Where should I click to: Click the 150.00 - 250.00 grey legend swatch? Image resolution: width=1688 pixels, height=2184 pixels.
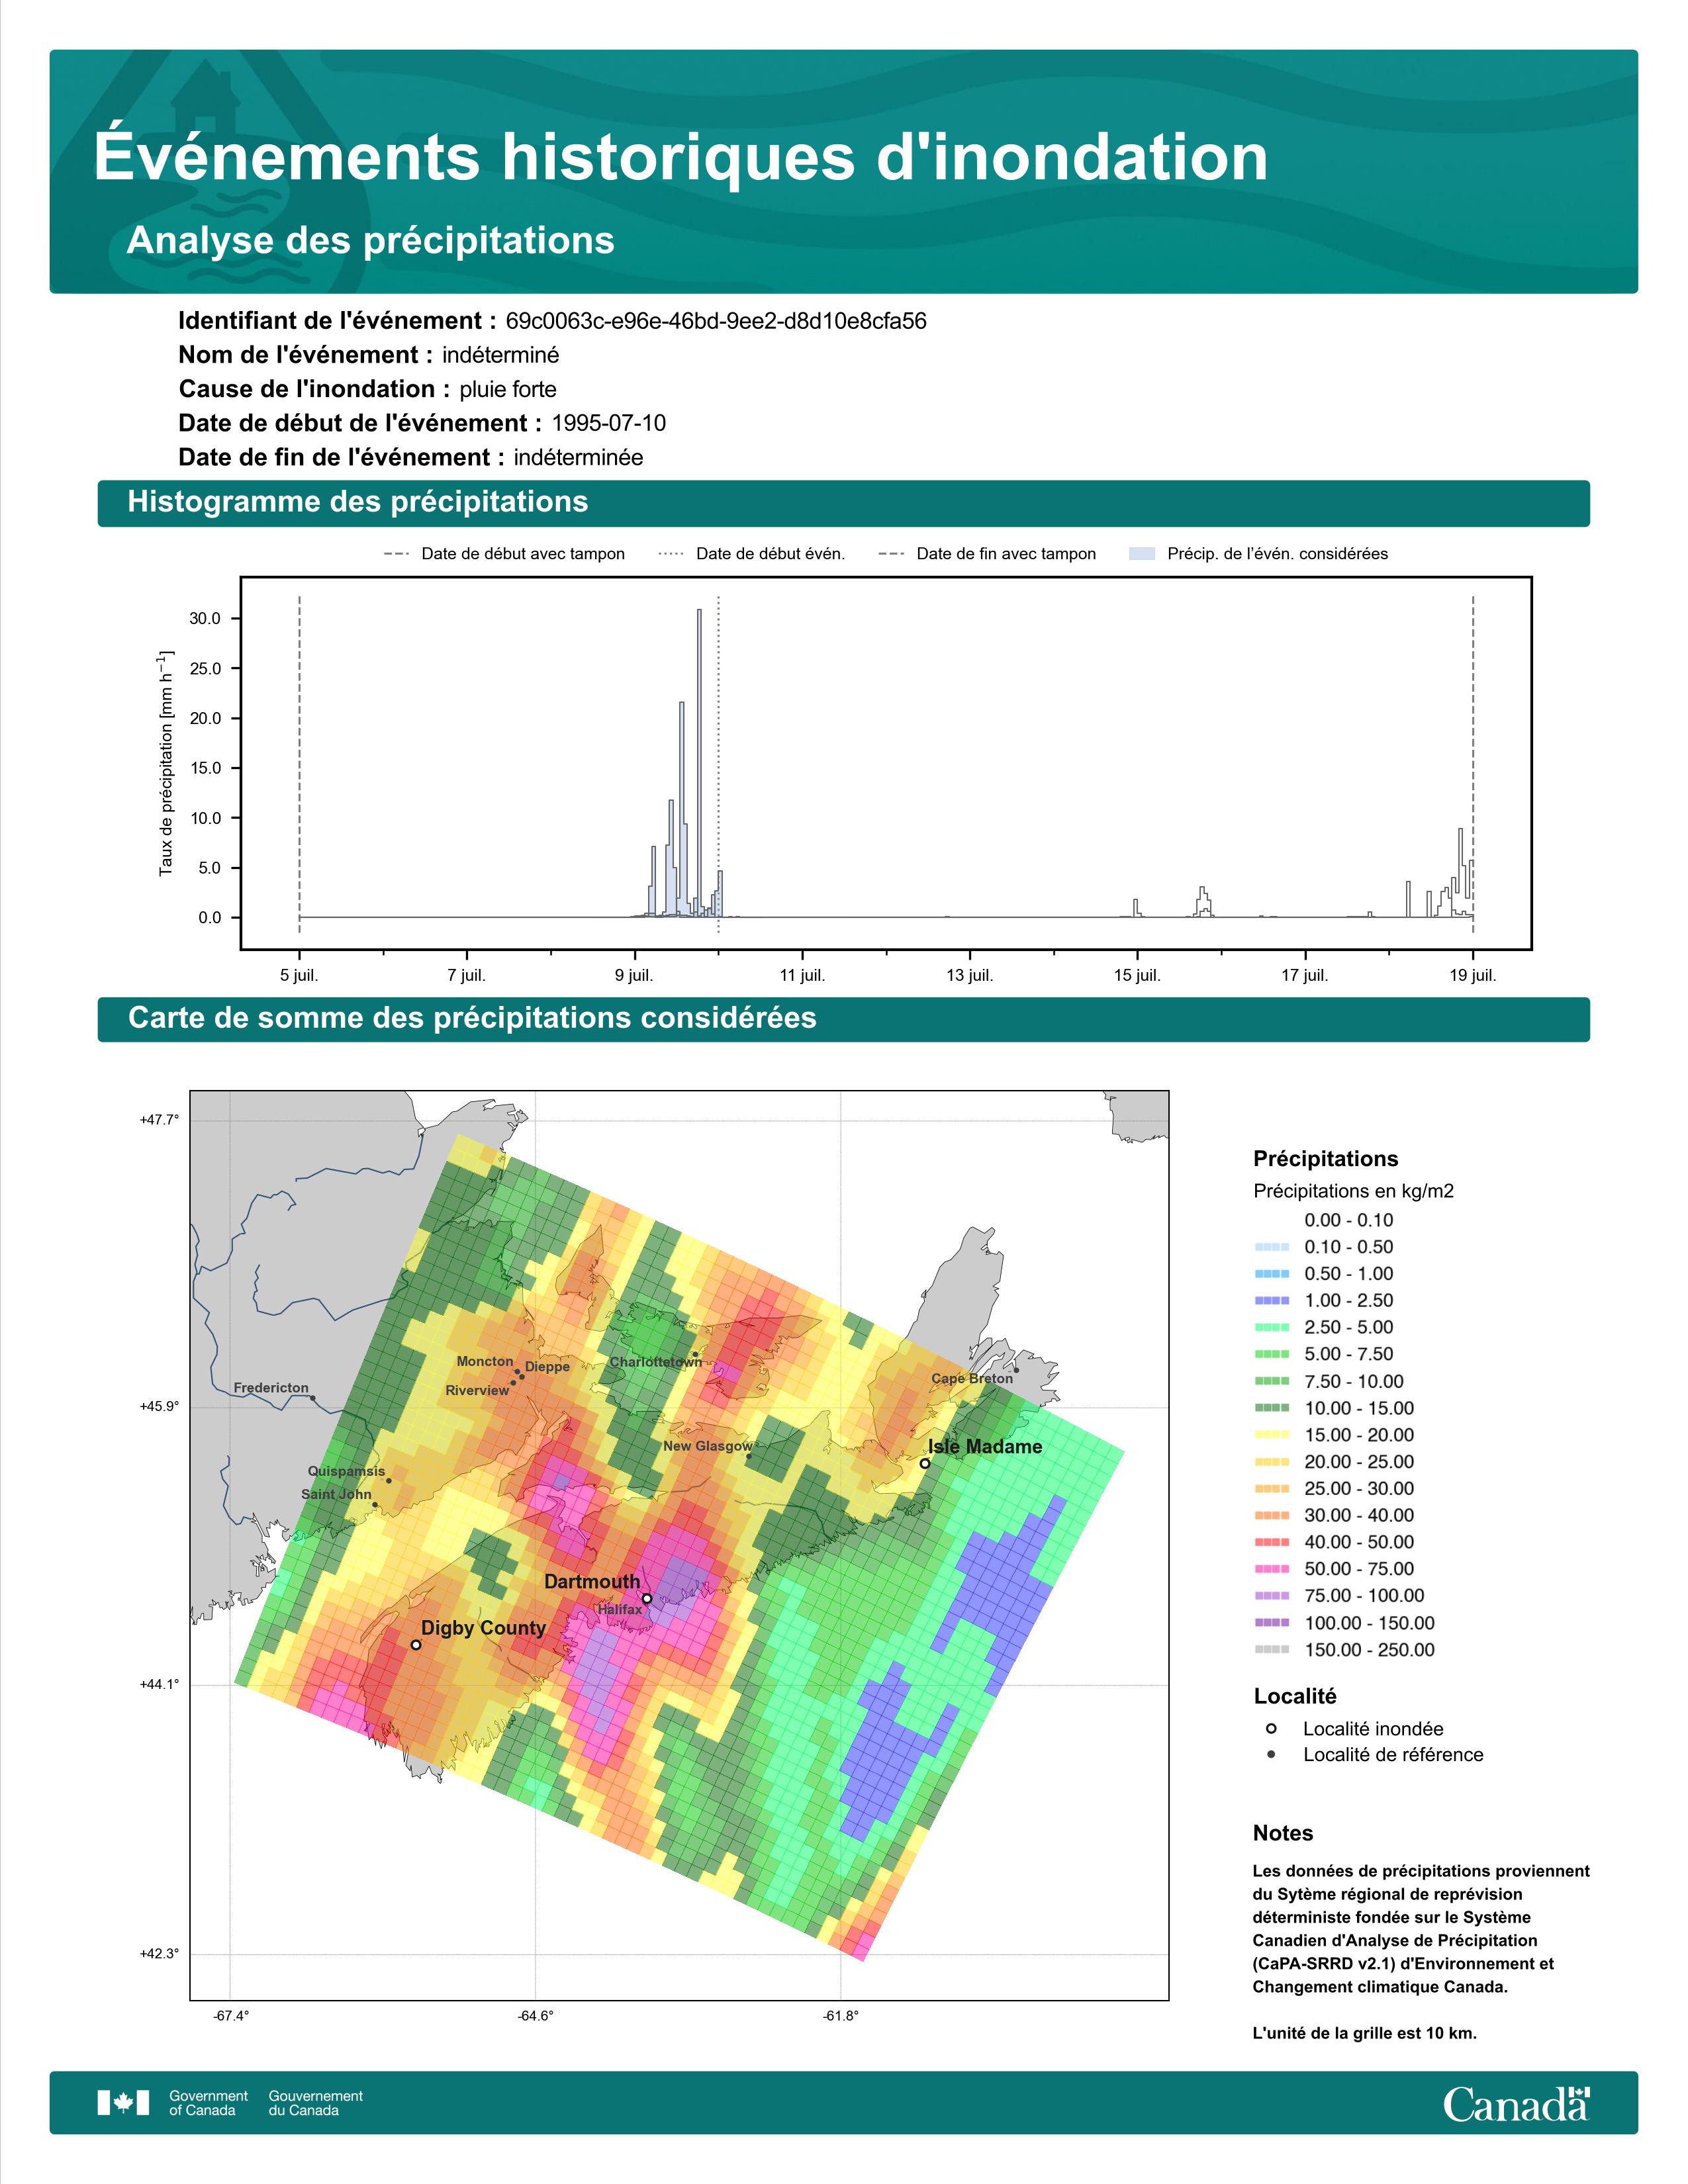tap(1271, 1650)
